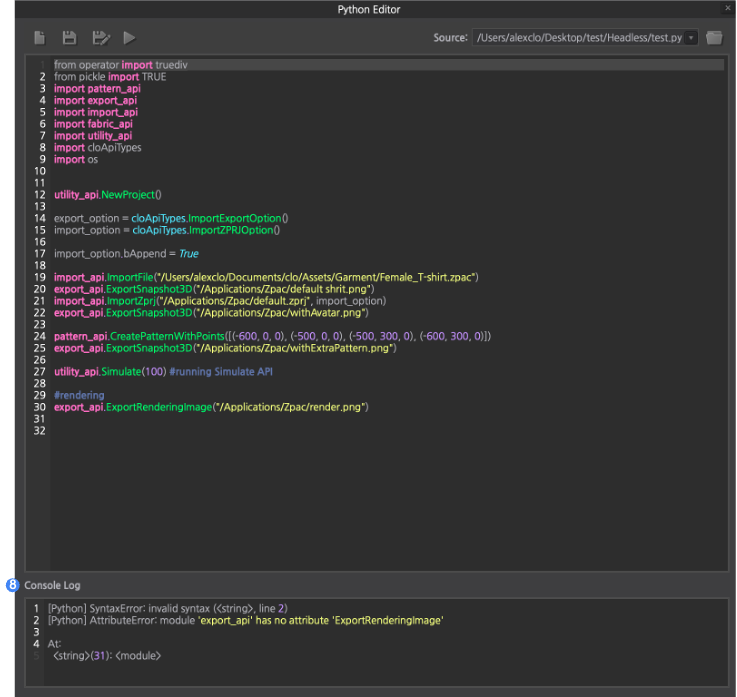Run the script with the play button

(x=129, y=38)
